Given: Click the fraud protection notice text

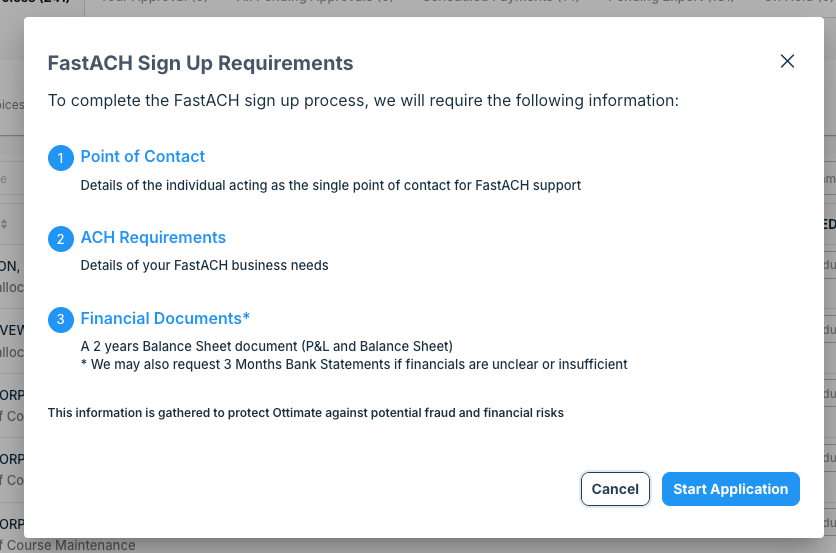Looking at the screenshot, I should [306, 413].
